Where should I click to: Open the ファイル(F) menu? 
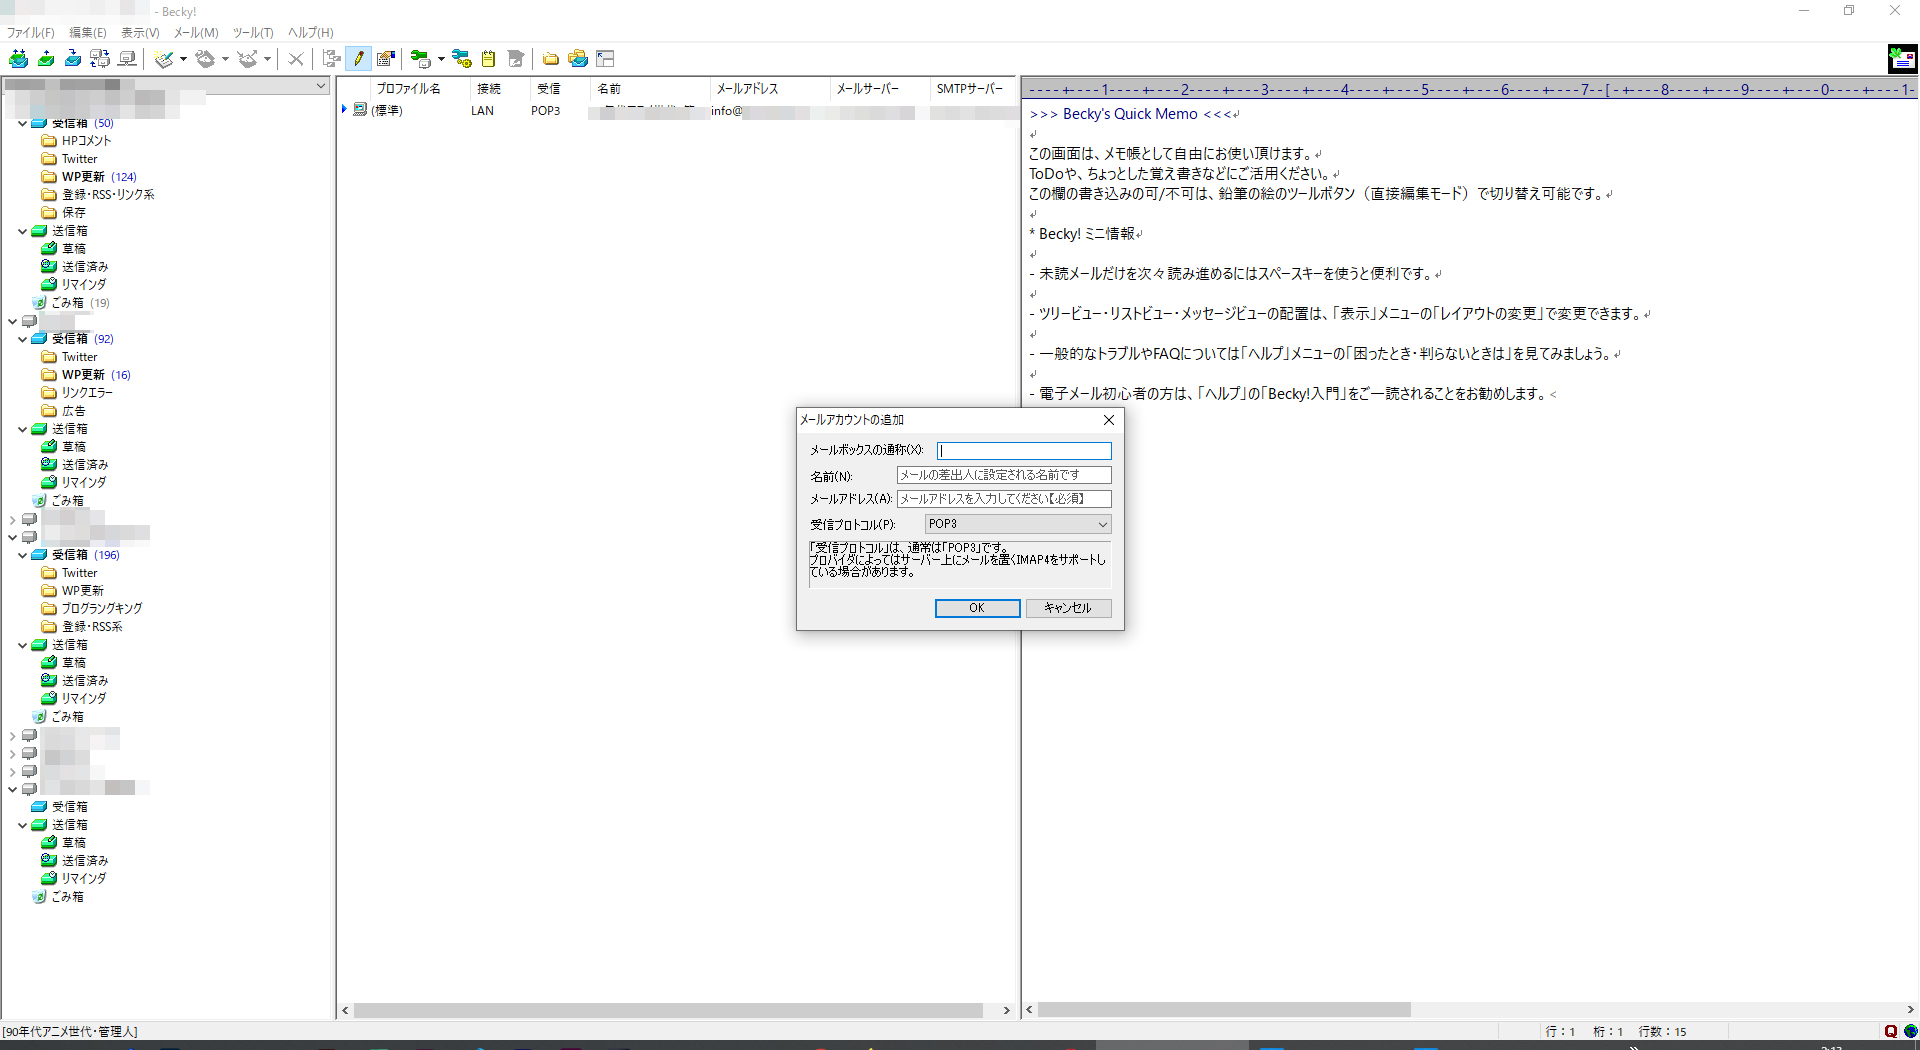[x=31, y=33]
